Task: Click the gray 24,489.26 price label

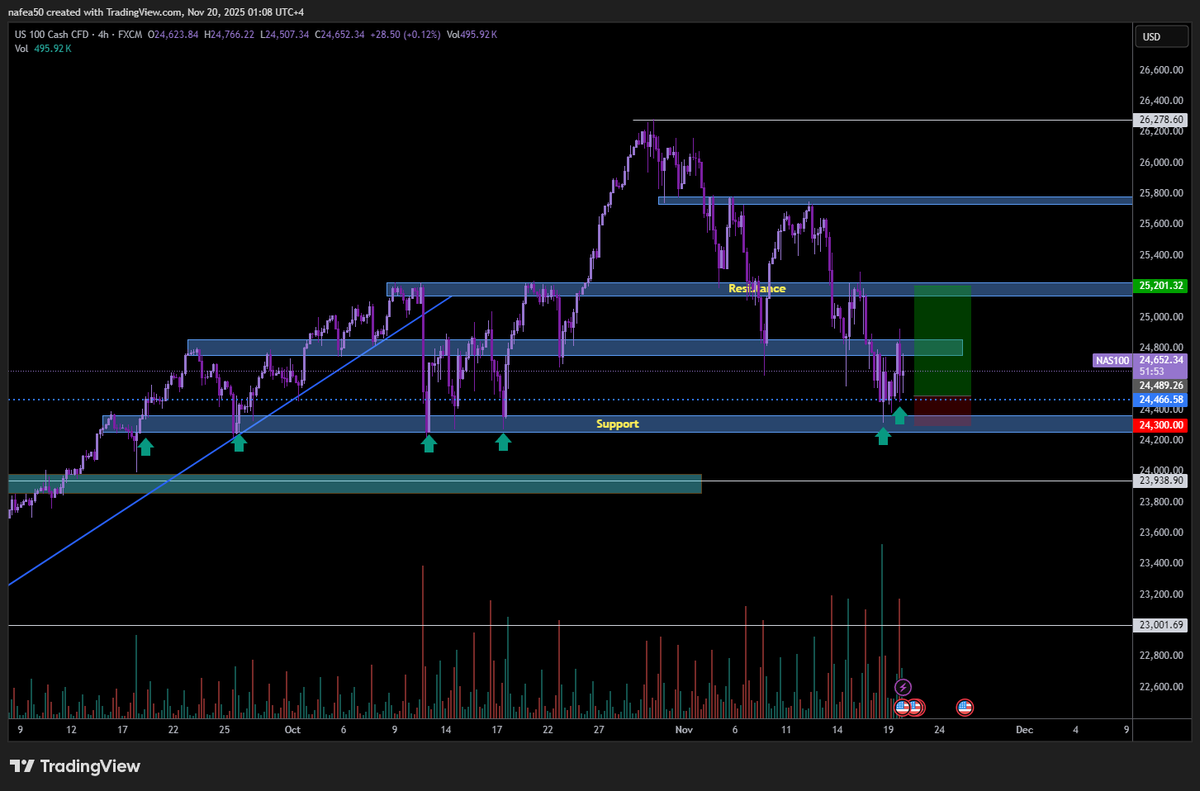Action: tap(1161, 385)
